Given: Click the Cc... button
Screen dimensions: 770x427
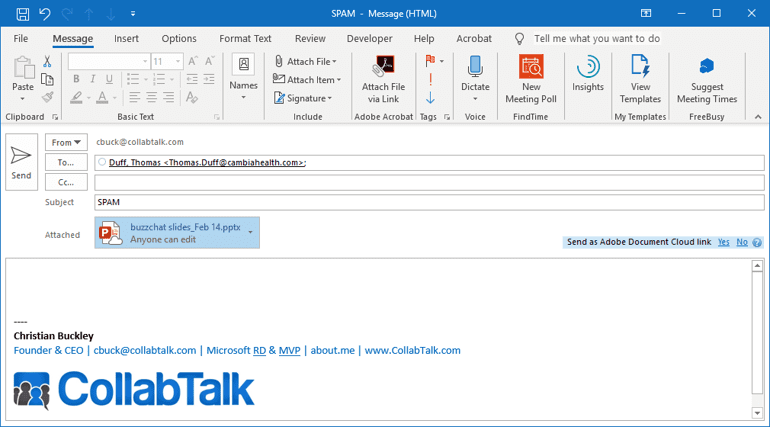Looking at the screenshot, I should 66,182.
